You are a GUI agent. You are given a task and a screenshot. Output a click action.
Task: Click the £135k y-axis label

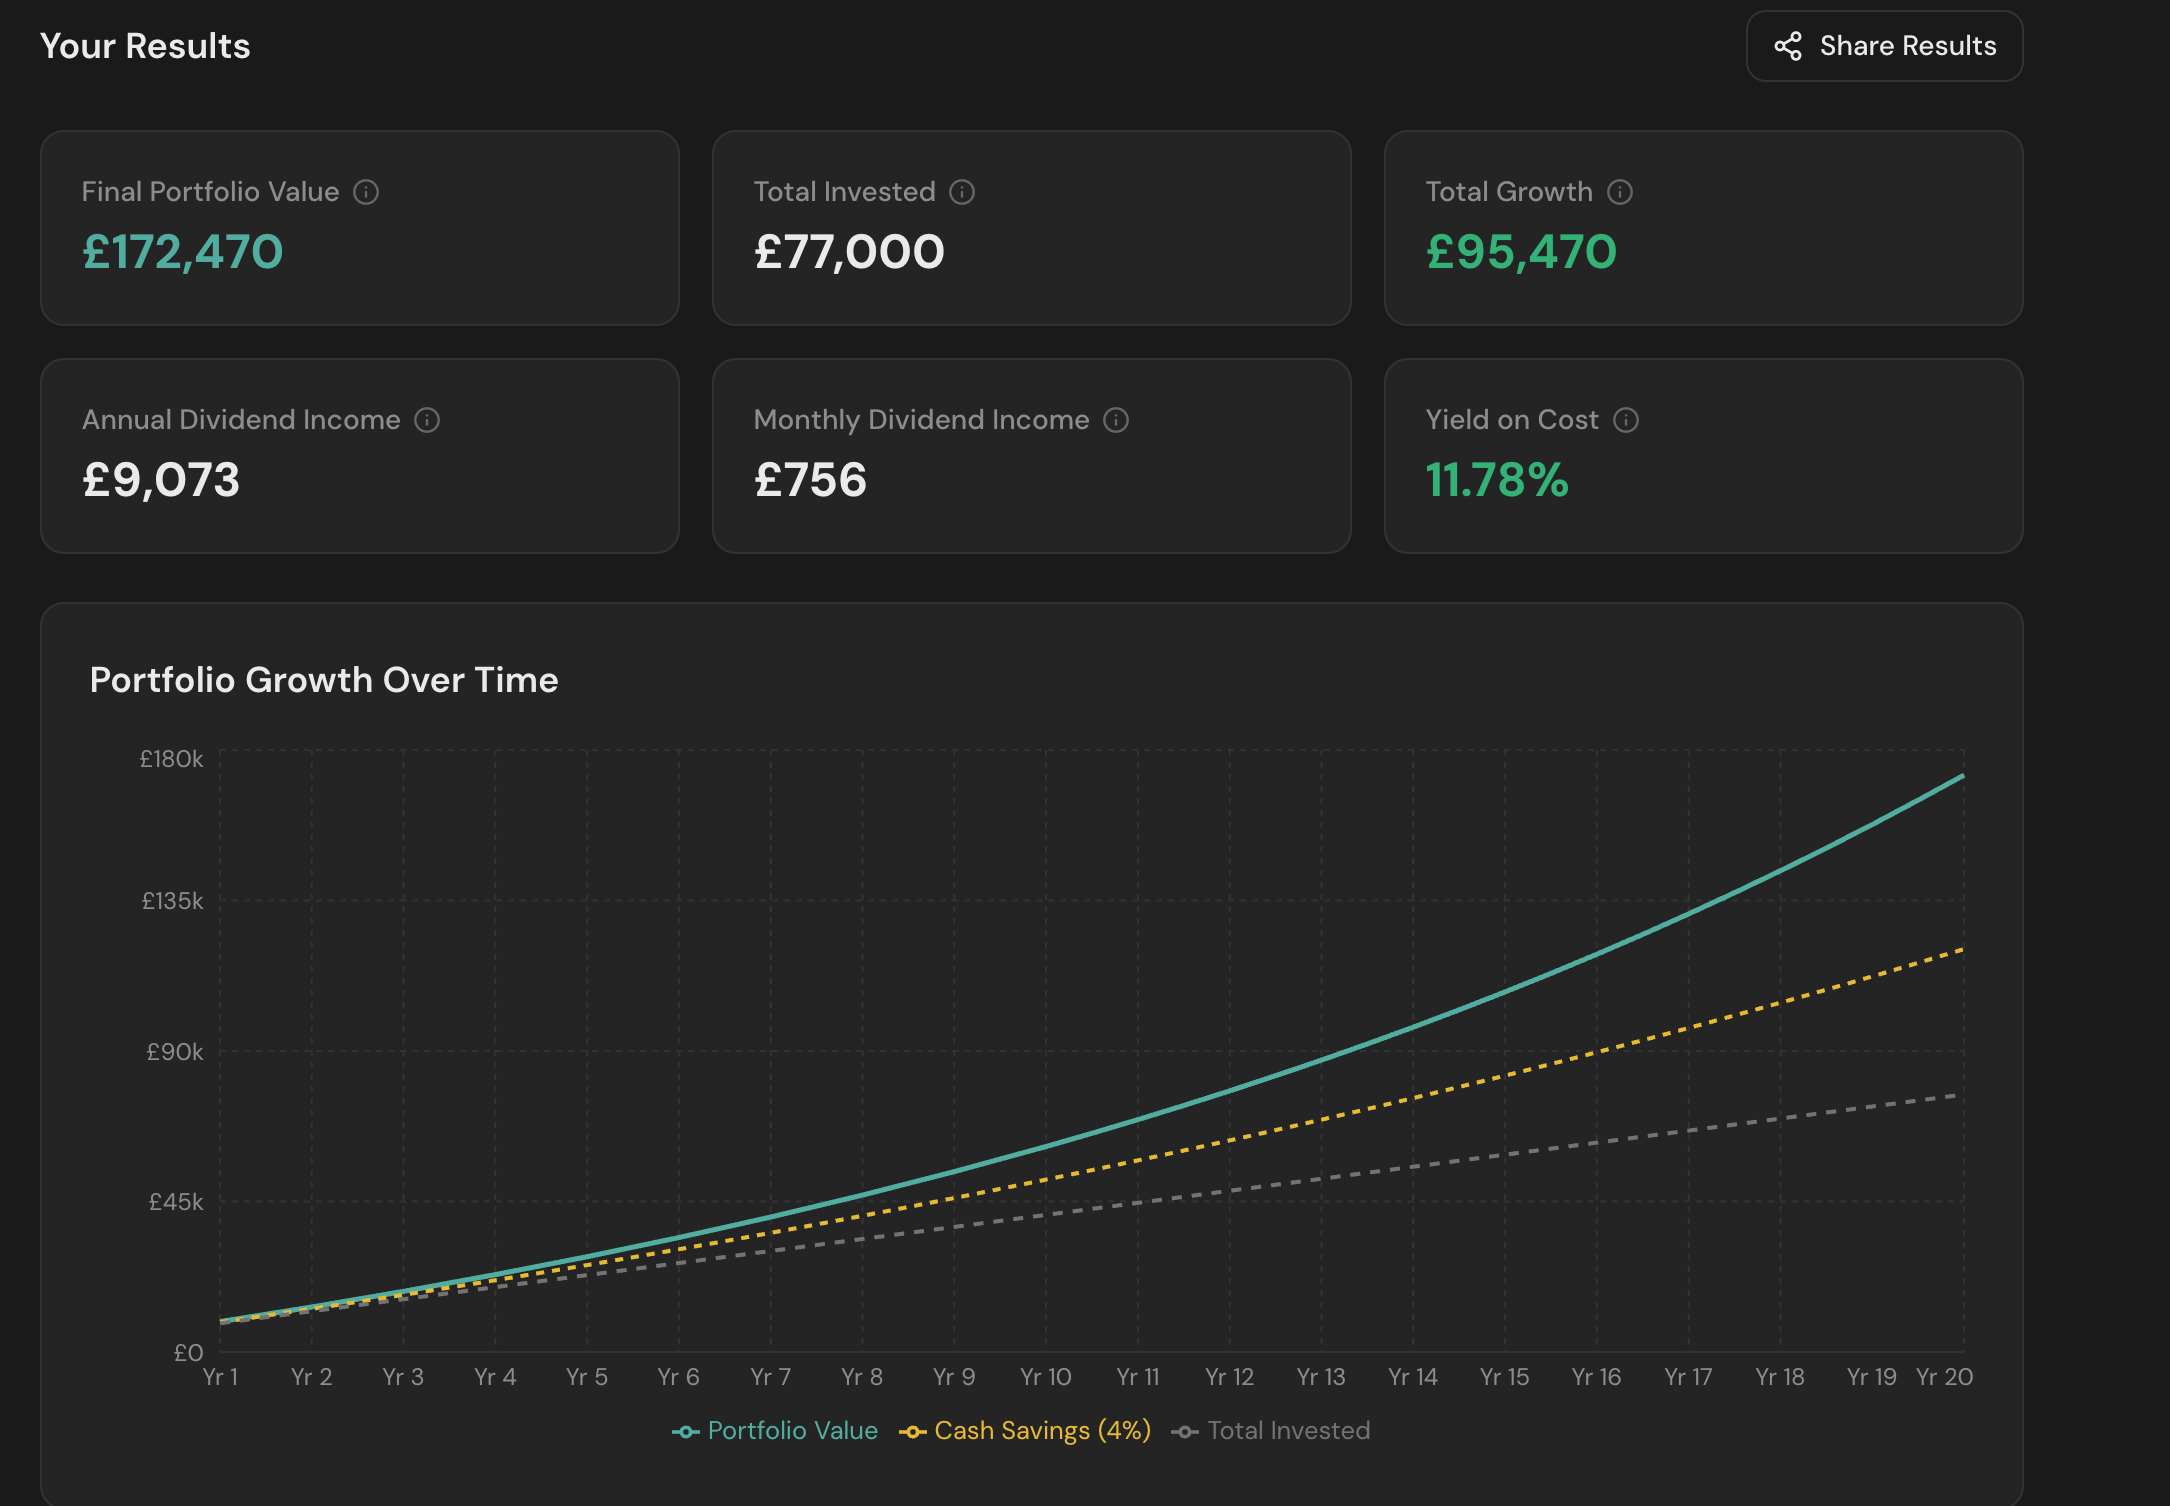click(x=172, y=902)
